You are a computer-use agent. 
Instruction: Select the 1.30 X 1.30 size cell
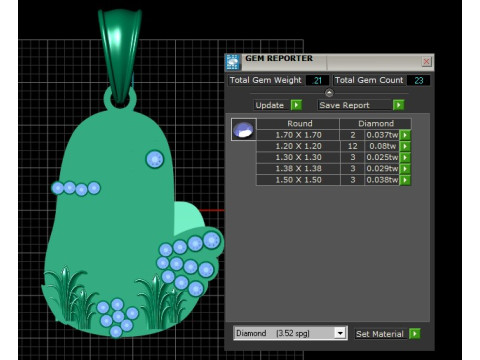[298, 157]
